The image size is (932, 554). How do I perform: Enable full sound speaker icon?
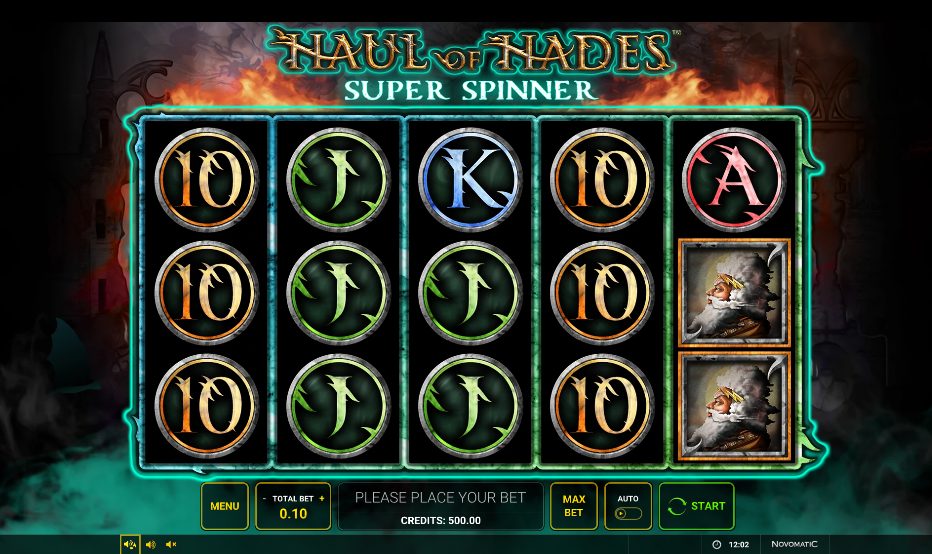tap(150, 544)
